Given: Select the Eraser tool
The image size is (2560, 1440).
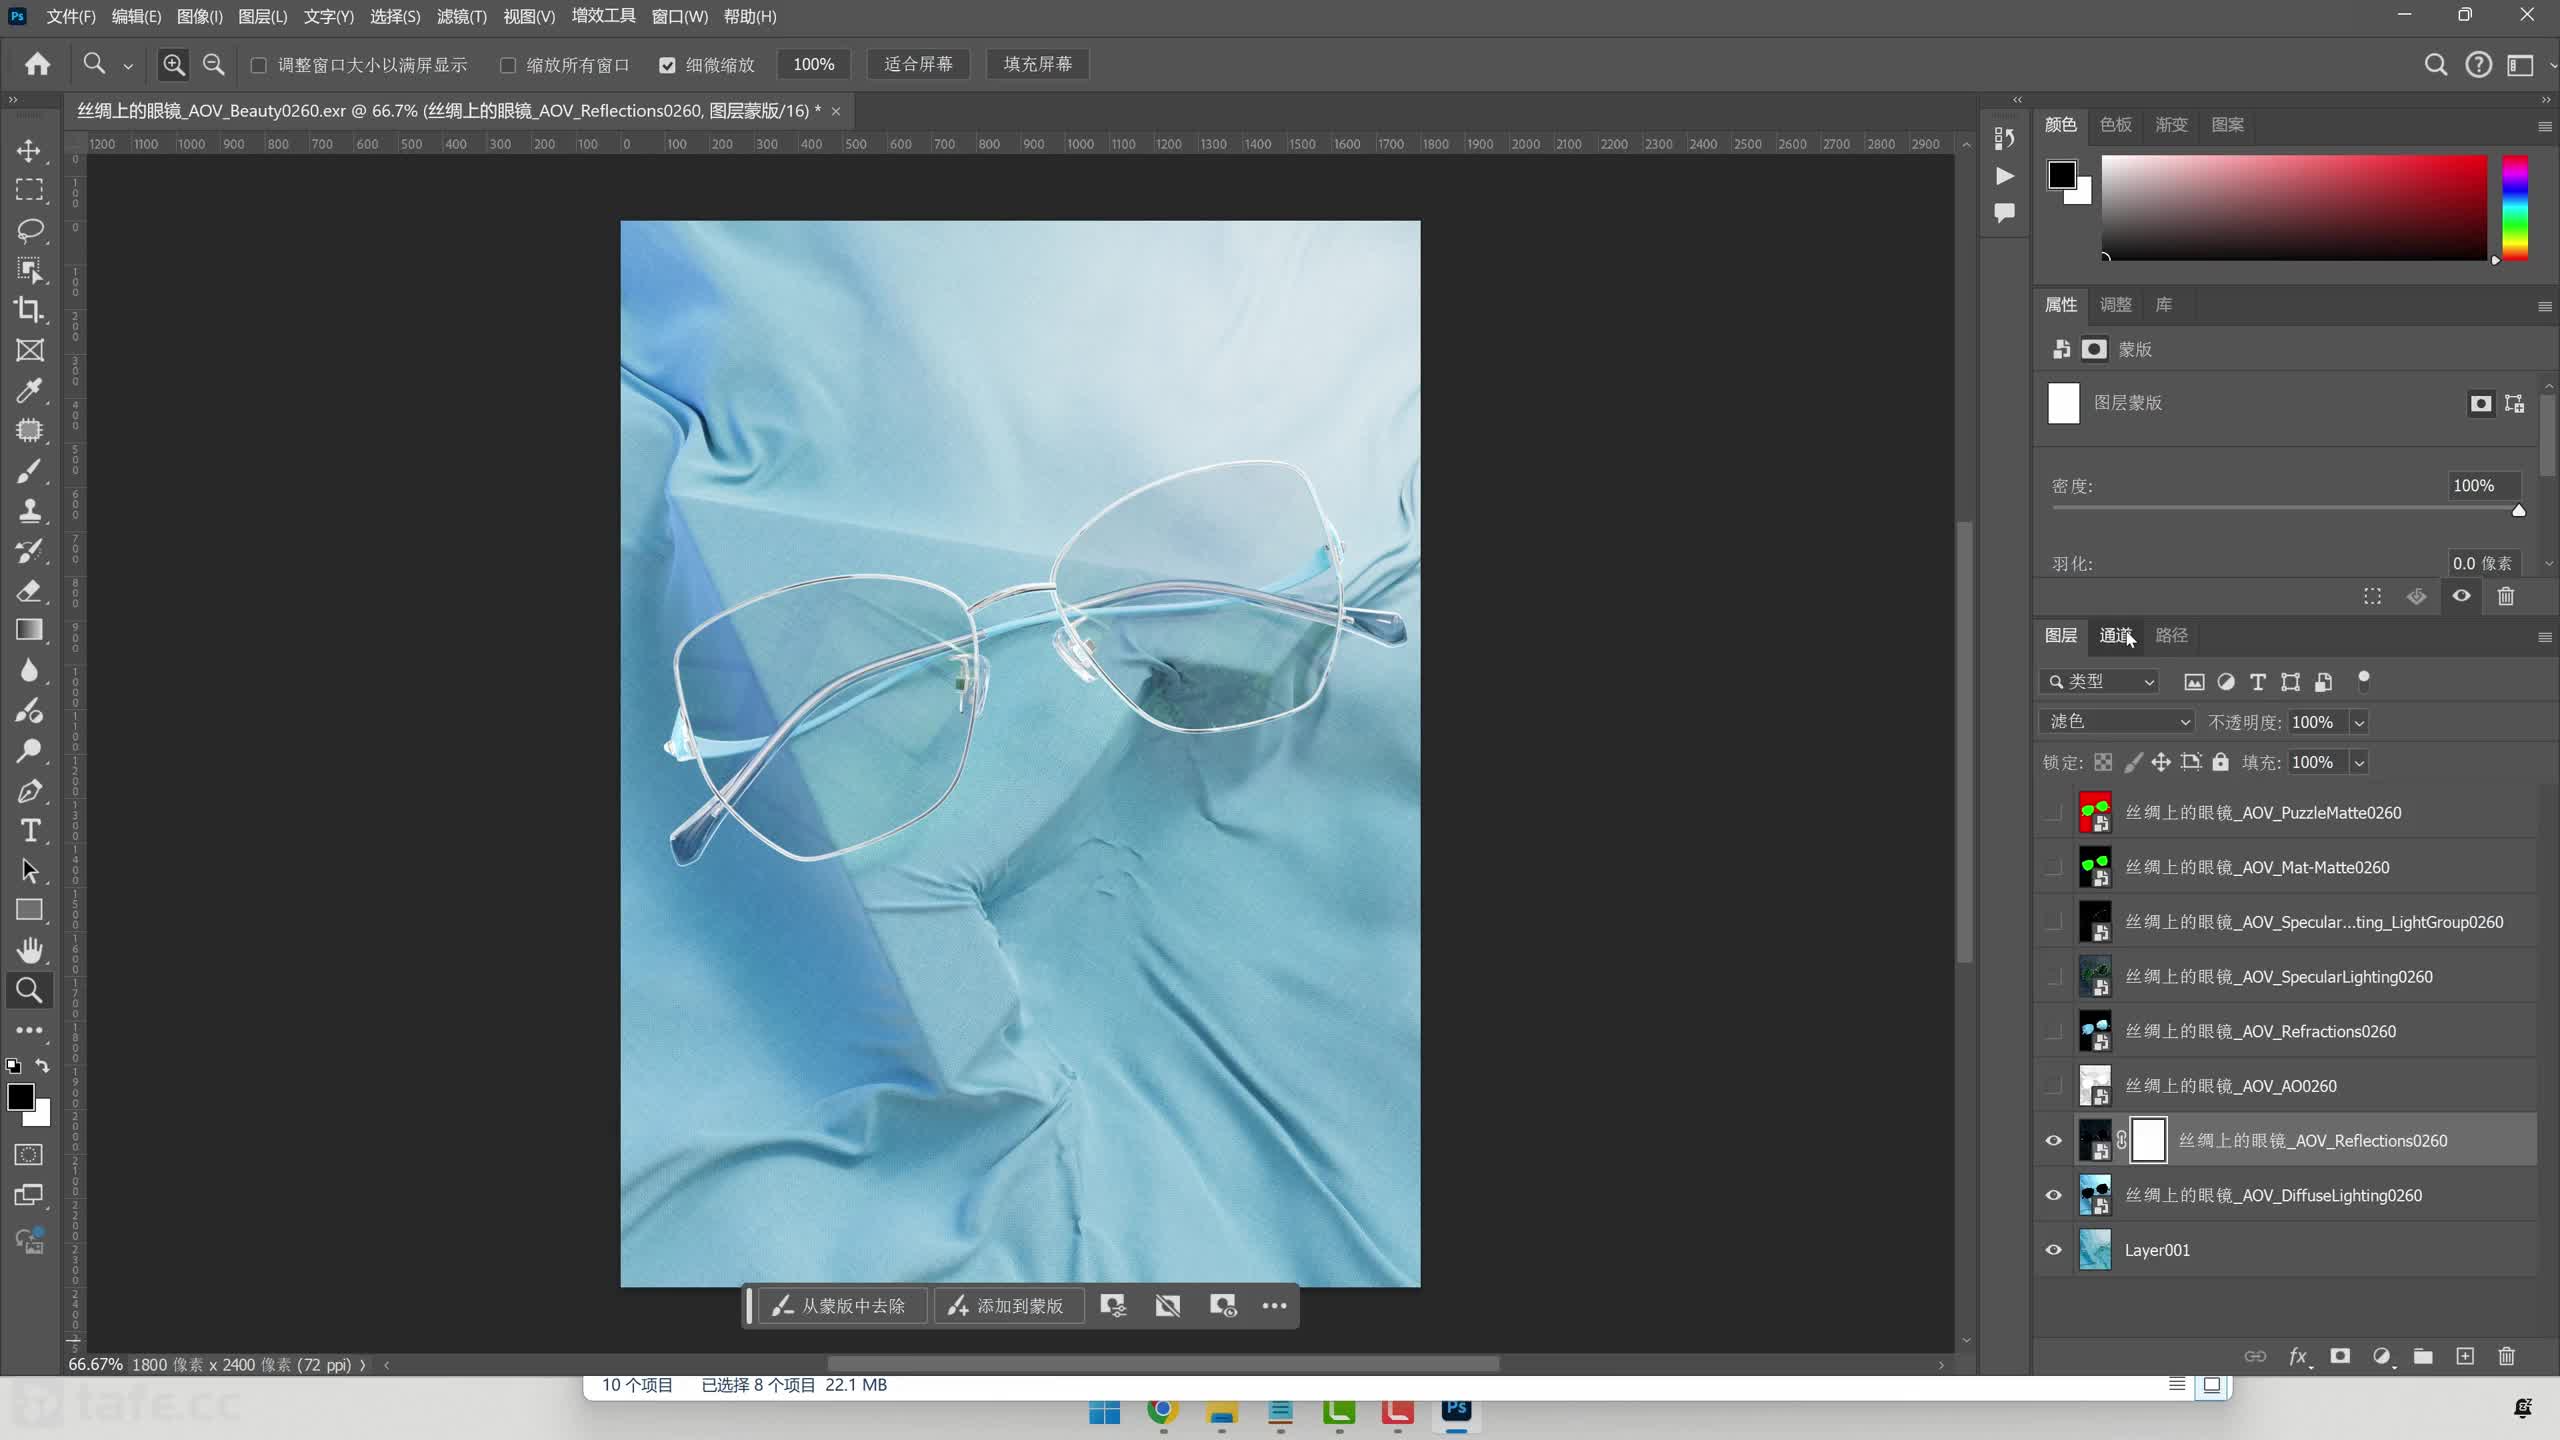Looking at the screenshot, I should (29, 590).
